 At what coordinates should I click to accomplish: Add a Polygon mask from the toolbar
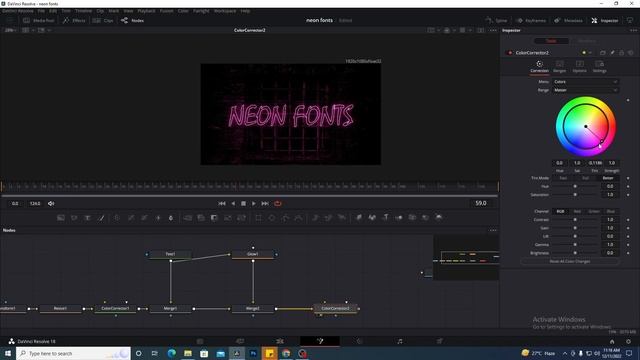pos(285,218)
